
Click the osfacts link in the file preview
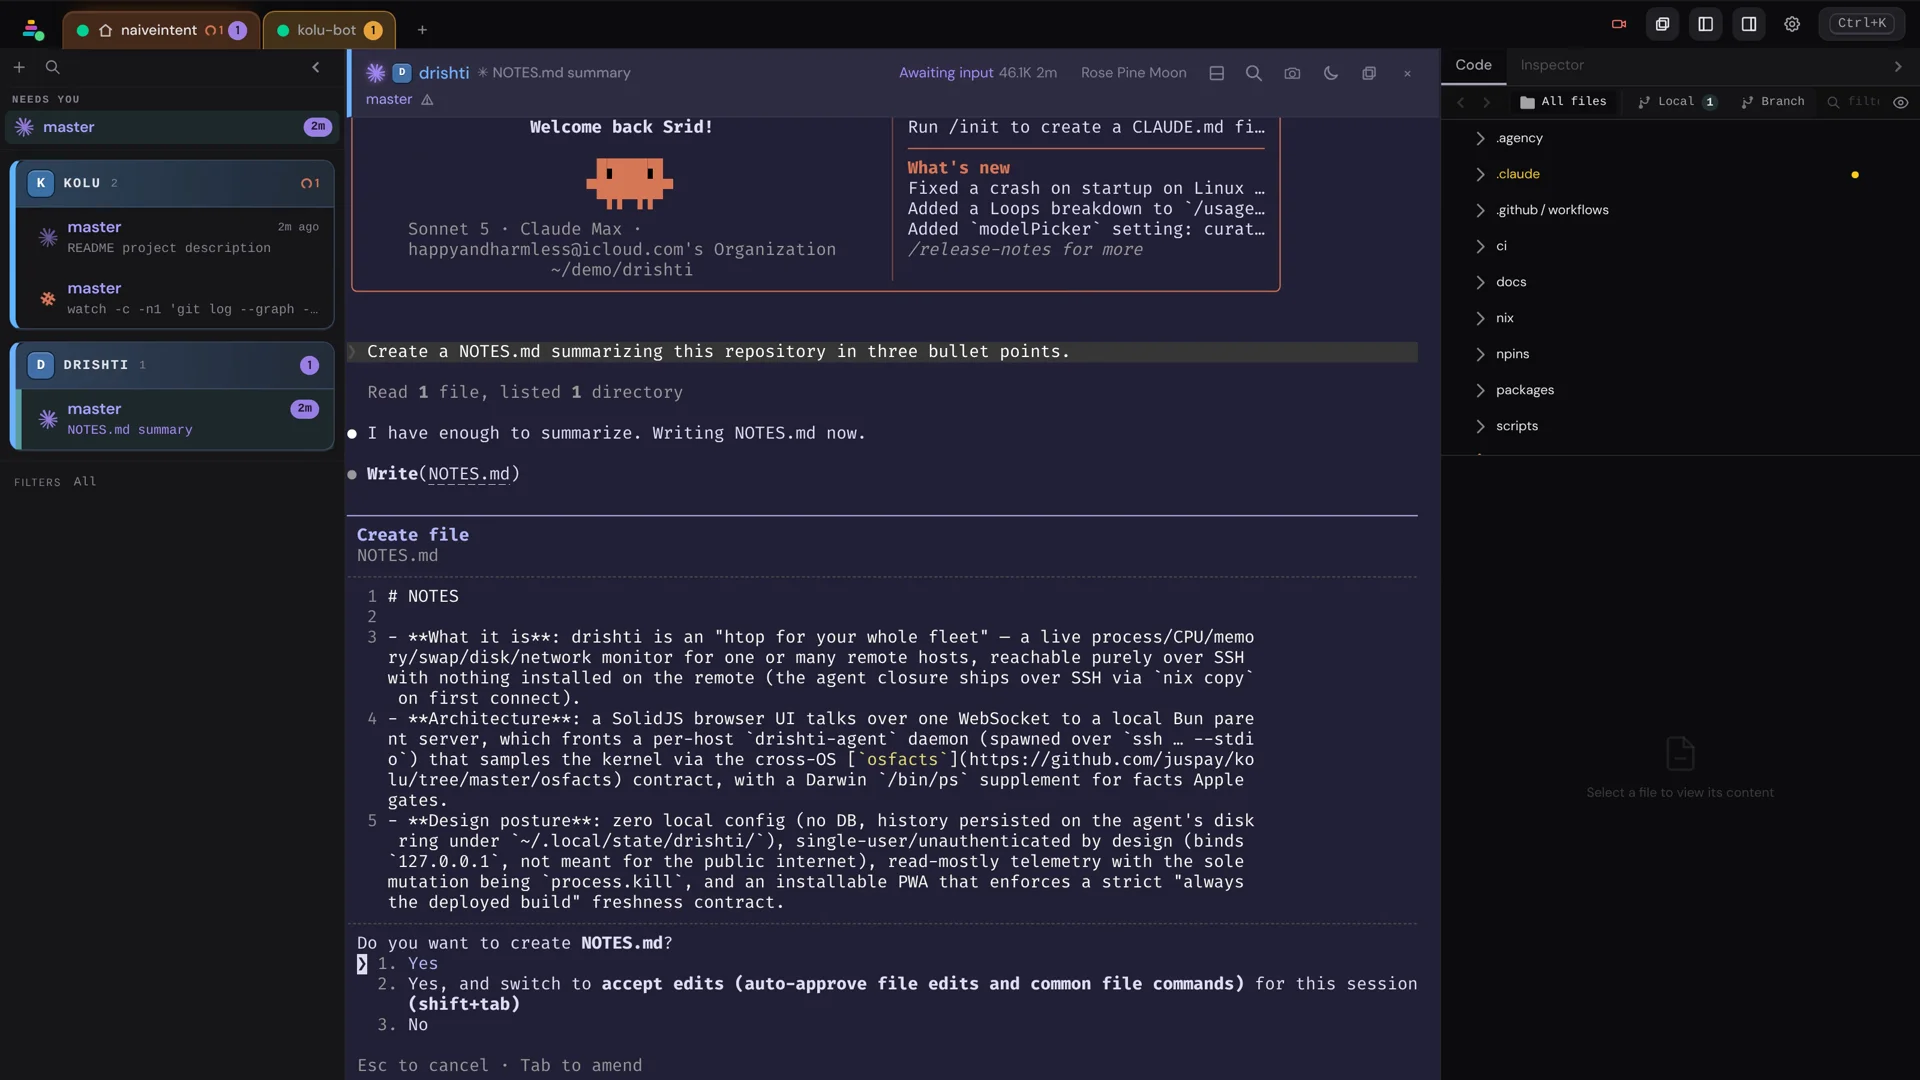click(x=902, y=760)
